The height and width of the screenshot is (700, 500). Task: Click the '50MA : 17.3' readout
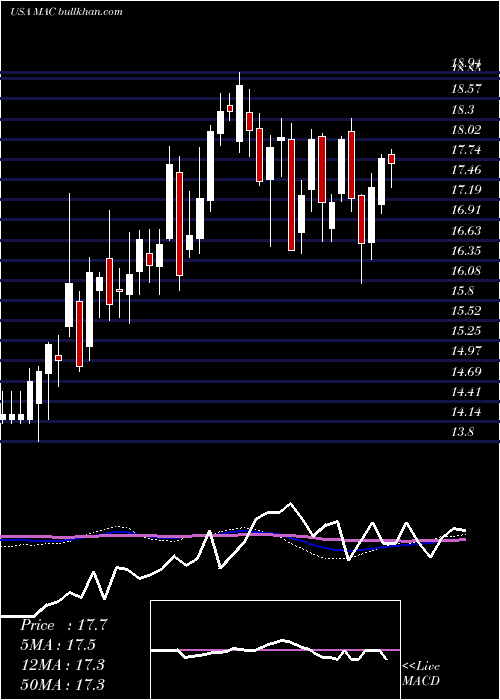[x=62, y=684]
